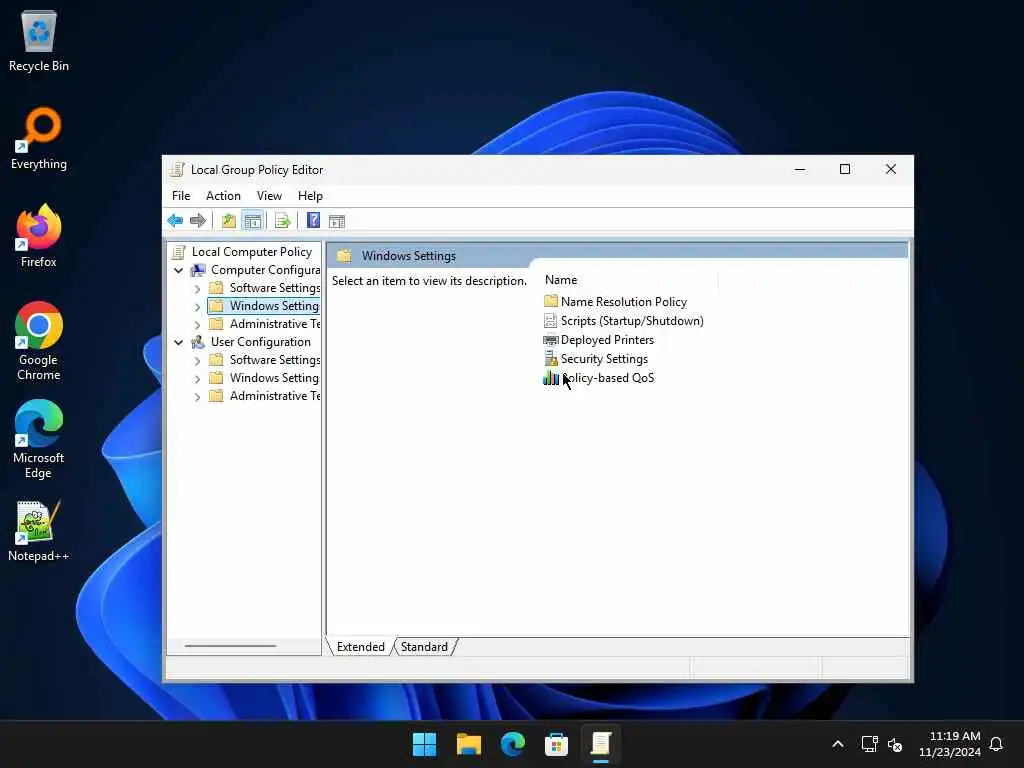This screenshot has height=768, width=1024.
Task: Open the Firefox desktop shortcut
Action: point(39,236)
